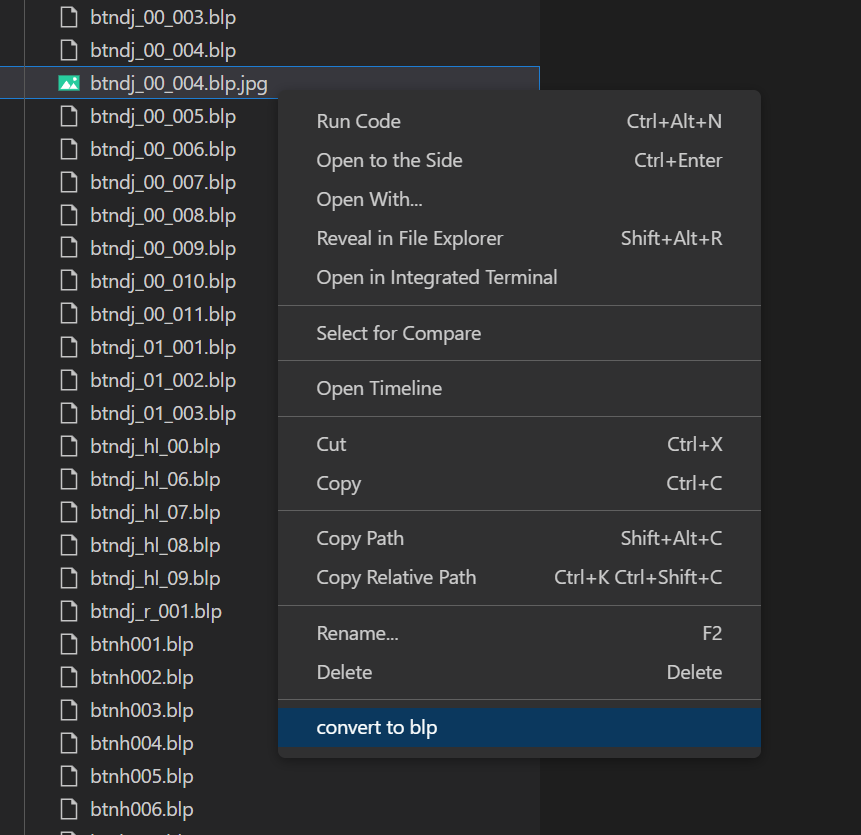This screenshot has height=835, width=861.
Task: Click the file icon beside btndj_hl_00.blp
Action: click(69, 446)
